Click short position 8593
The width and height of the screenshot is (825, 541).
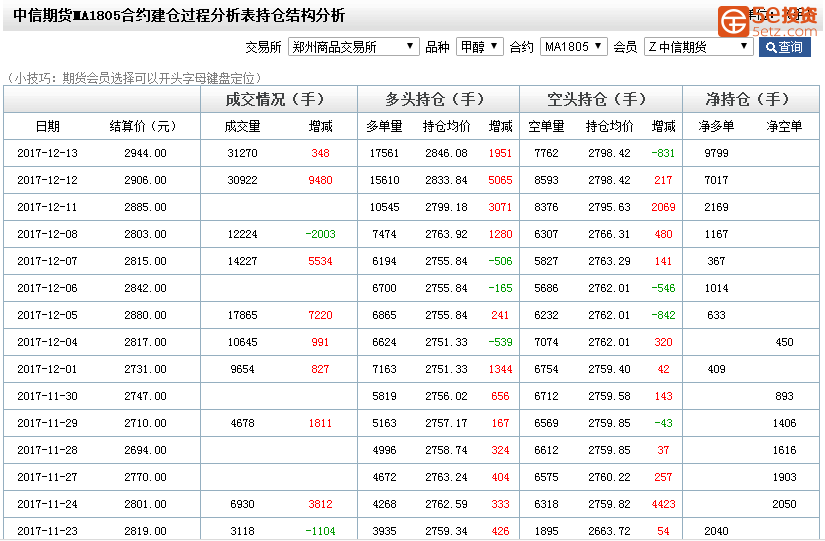click(546, 180)
